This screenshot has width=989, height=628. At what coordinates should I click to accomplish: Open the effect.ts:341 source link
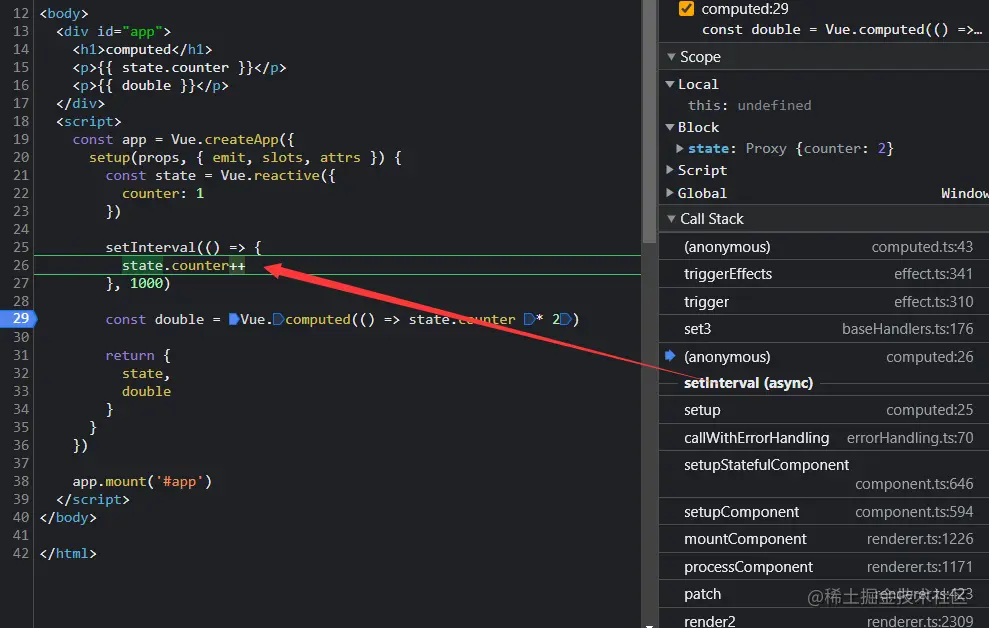(933, 274)
